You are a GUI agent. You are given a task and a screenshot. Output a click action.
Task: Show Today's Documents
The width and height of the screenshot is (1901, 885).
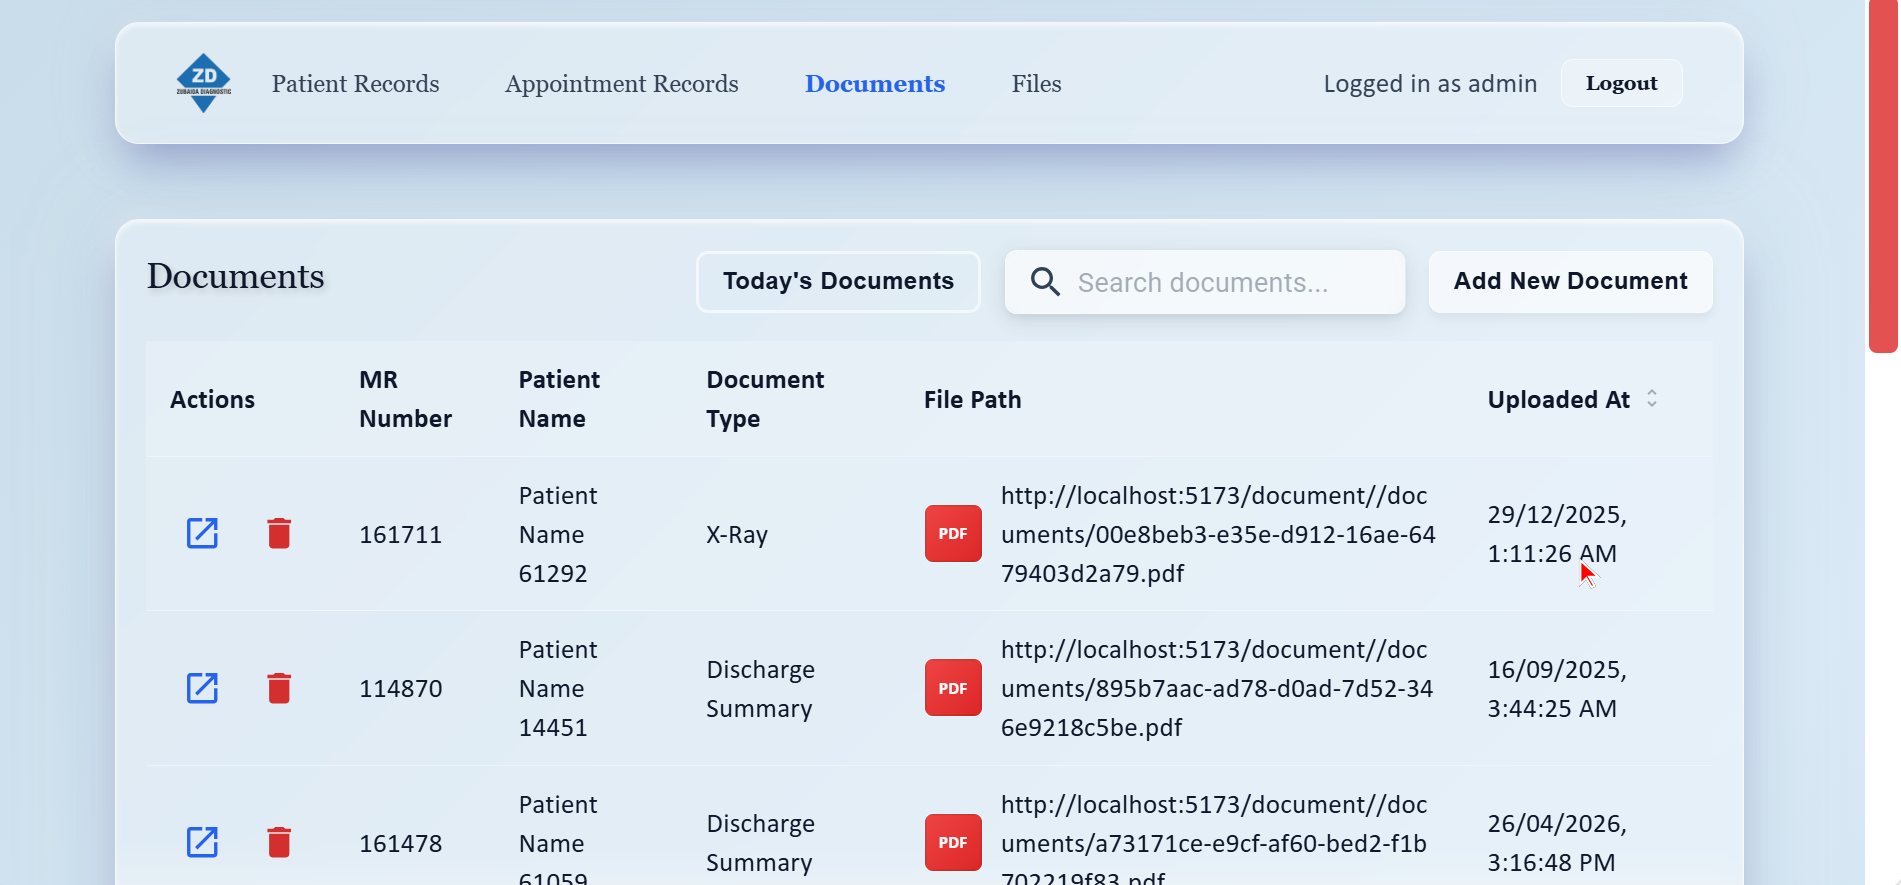[x=838, y=281]
